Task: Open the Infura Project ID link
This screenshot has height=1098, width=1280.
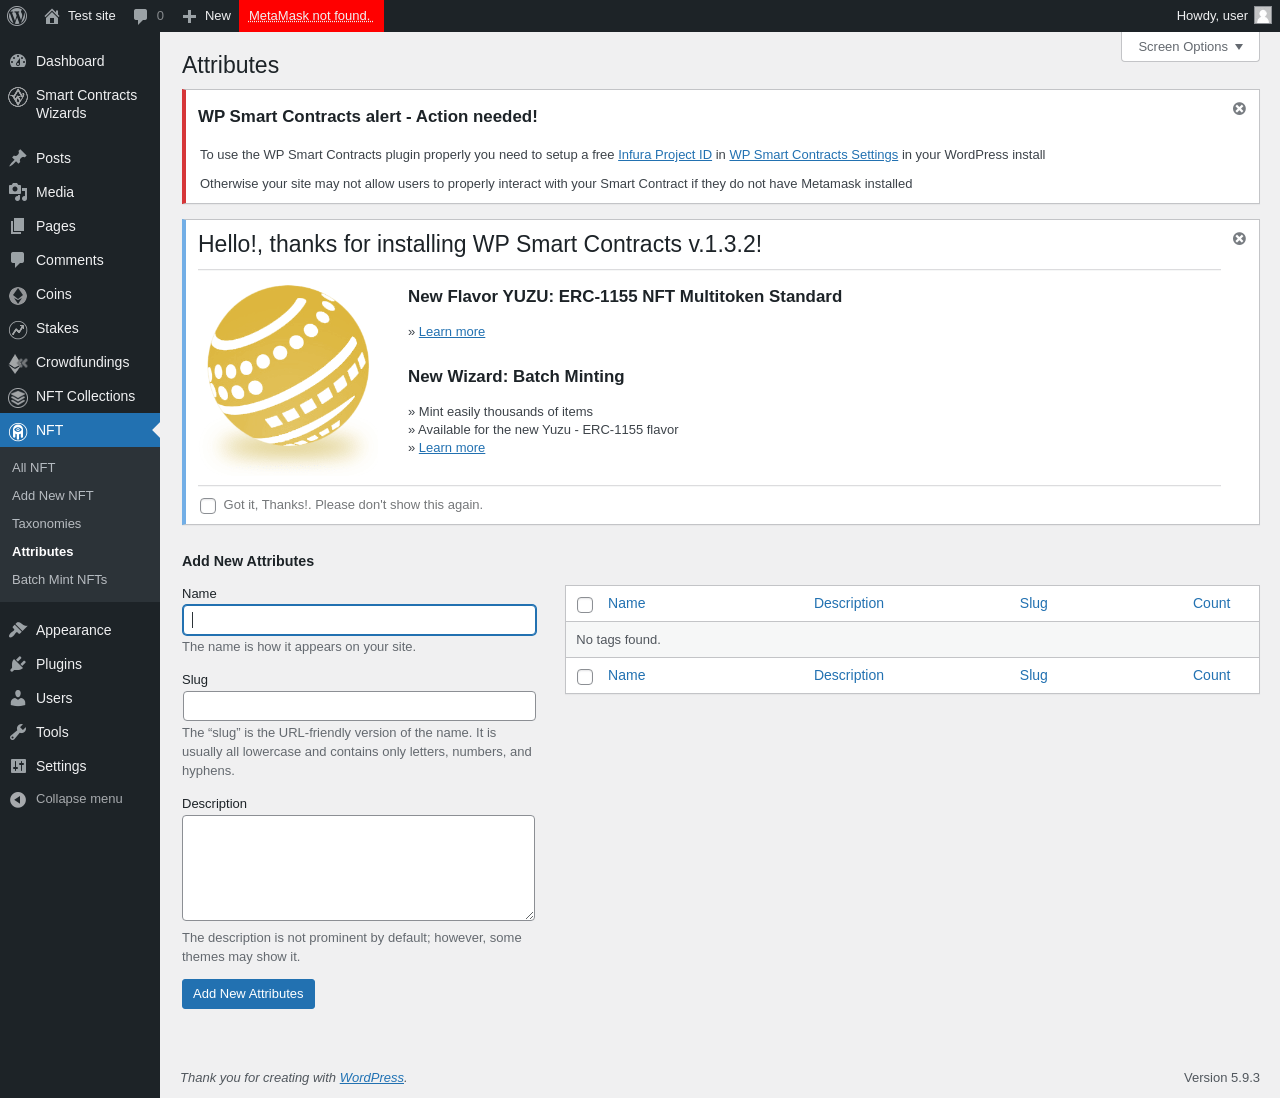Action: click(665, 155)
